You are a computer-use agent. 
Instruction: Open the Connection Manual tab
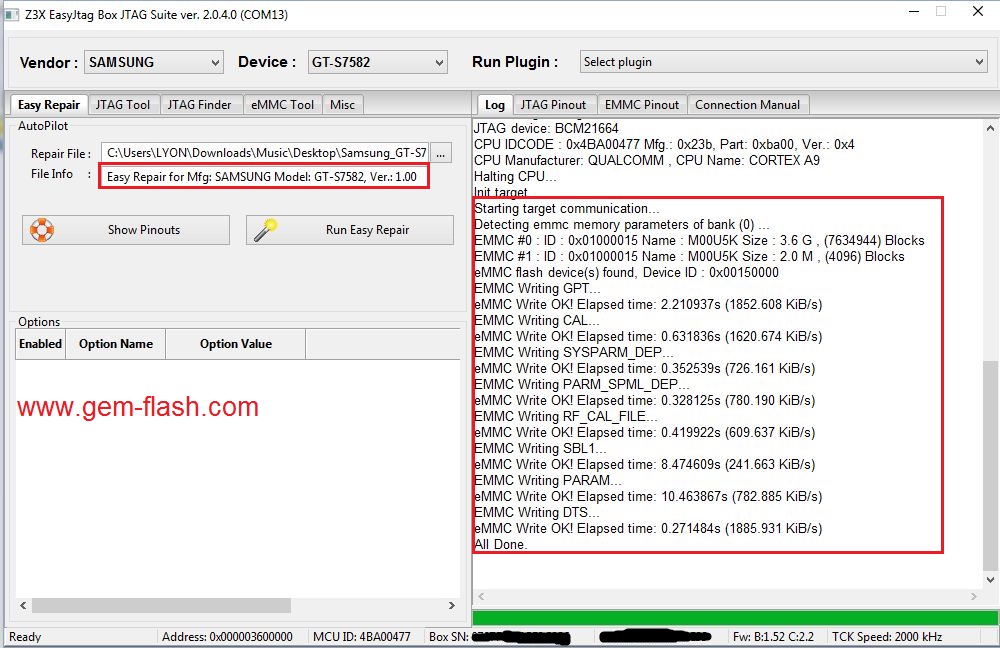[x=747, y=105]
